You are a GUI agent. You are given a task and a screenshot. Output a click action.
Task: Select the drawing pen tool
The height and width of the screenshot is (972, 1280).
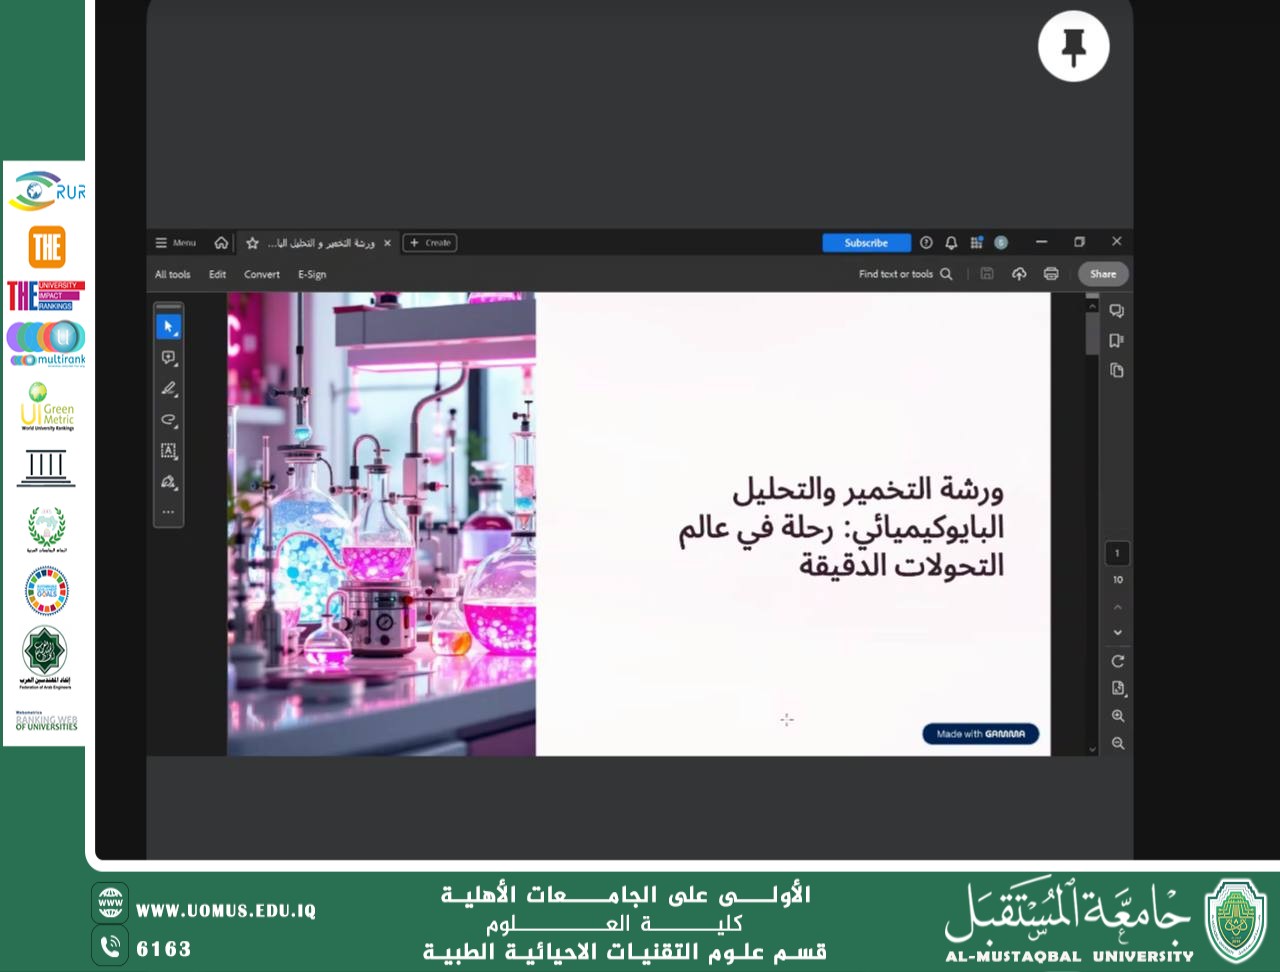coord(168,389)
